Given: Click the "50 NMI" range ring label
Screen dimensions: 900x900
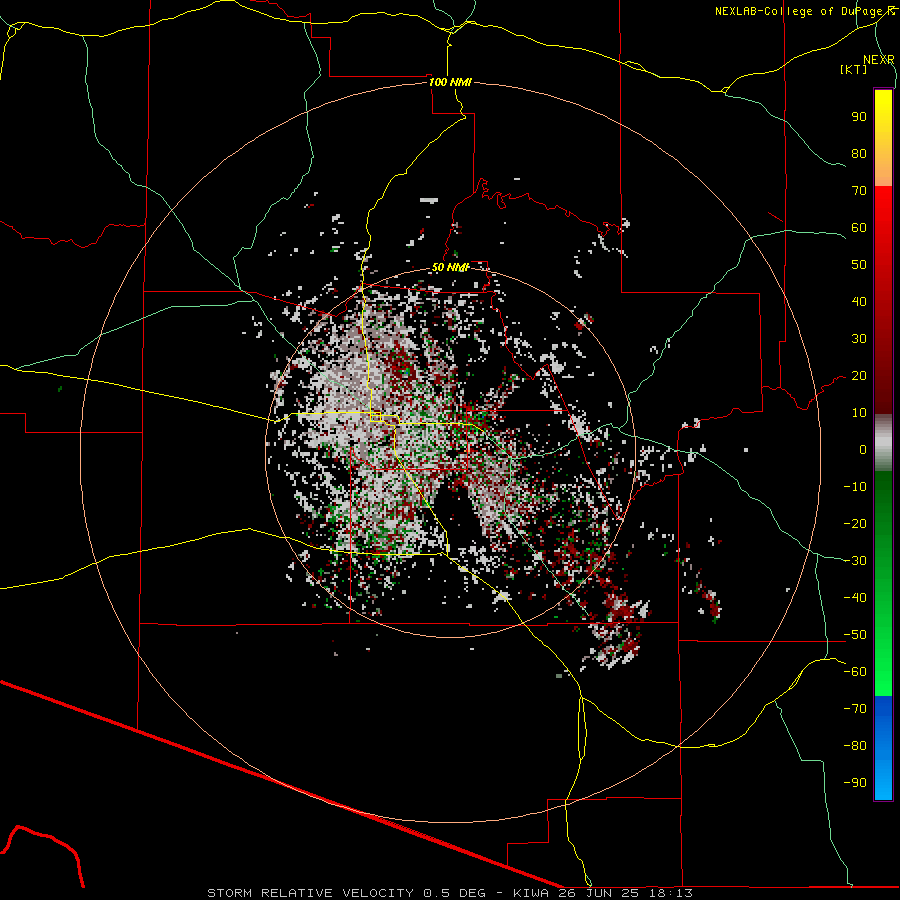Looking at the screenshot, I should point(450,267).
